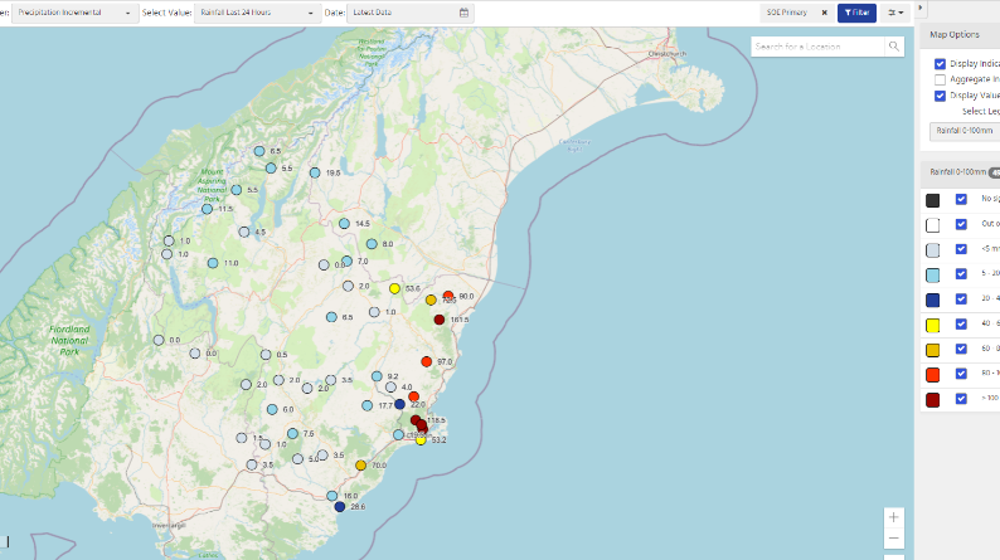Open the settings sliders dropdown menu
1000x560 pixels.
[x=896, y=13]
